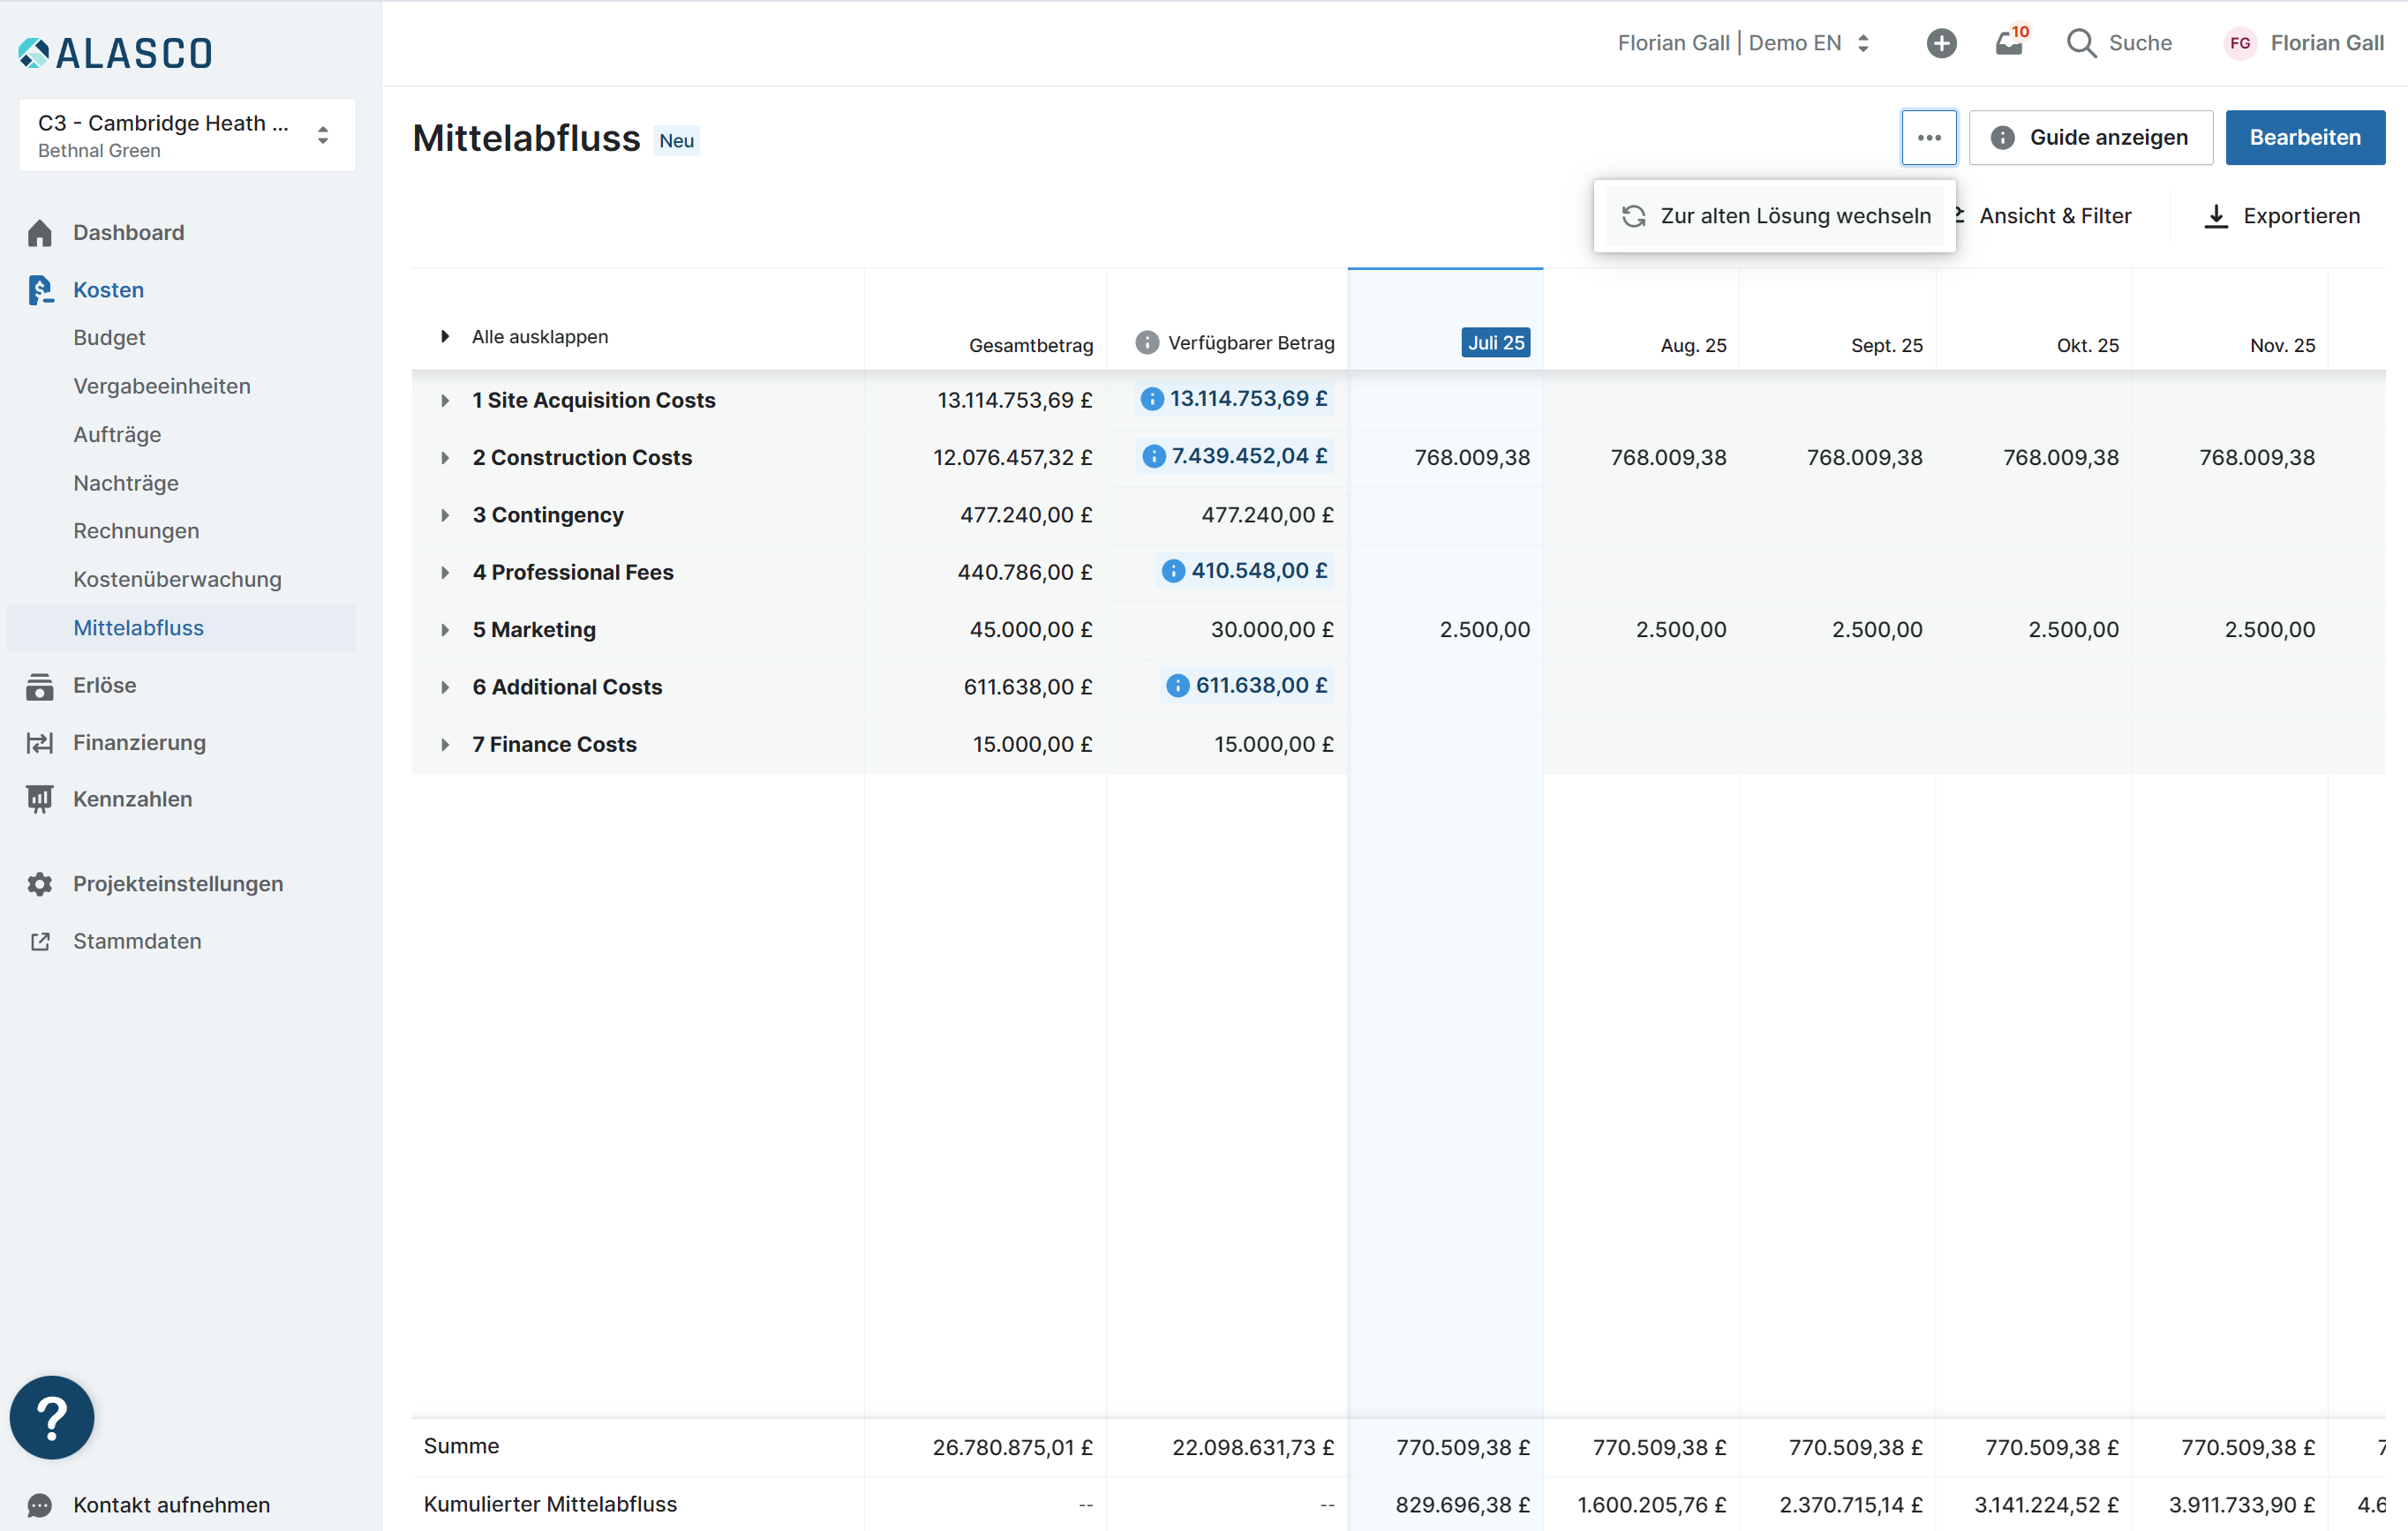The width and height of the screenshot is (2408, 1531).
Task: Click the Bearbeiten button
Action: point(2304,138)
